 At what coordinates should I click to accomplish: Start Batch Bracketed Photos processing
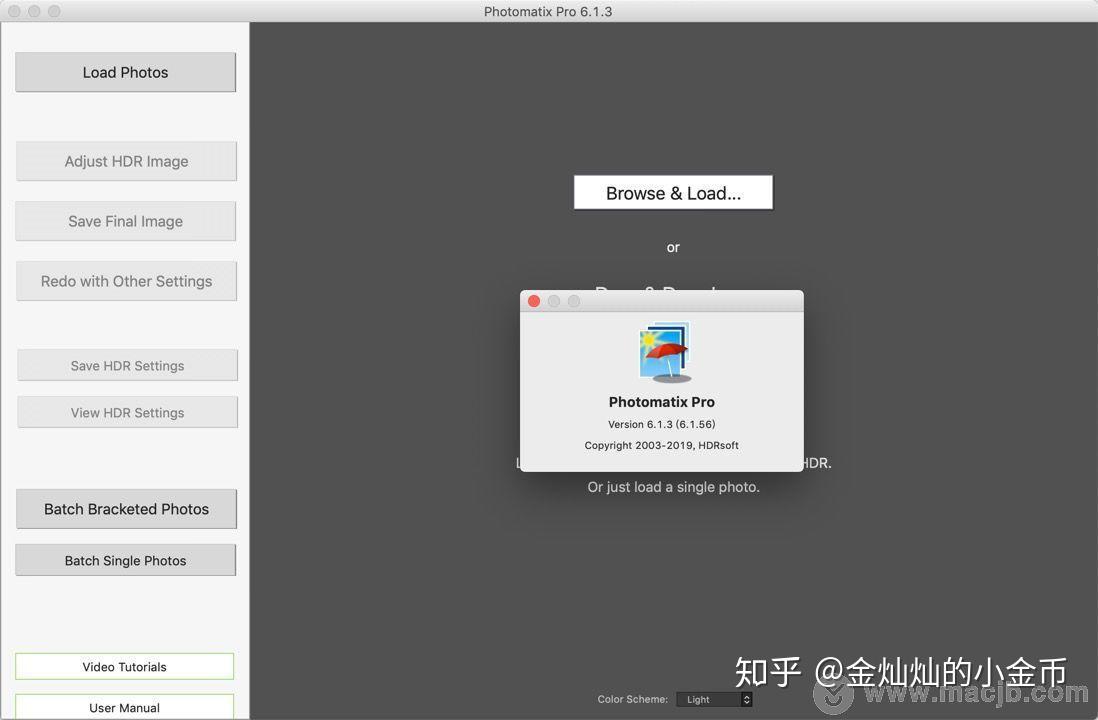(126, 509)
